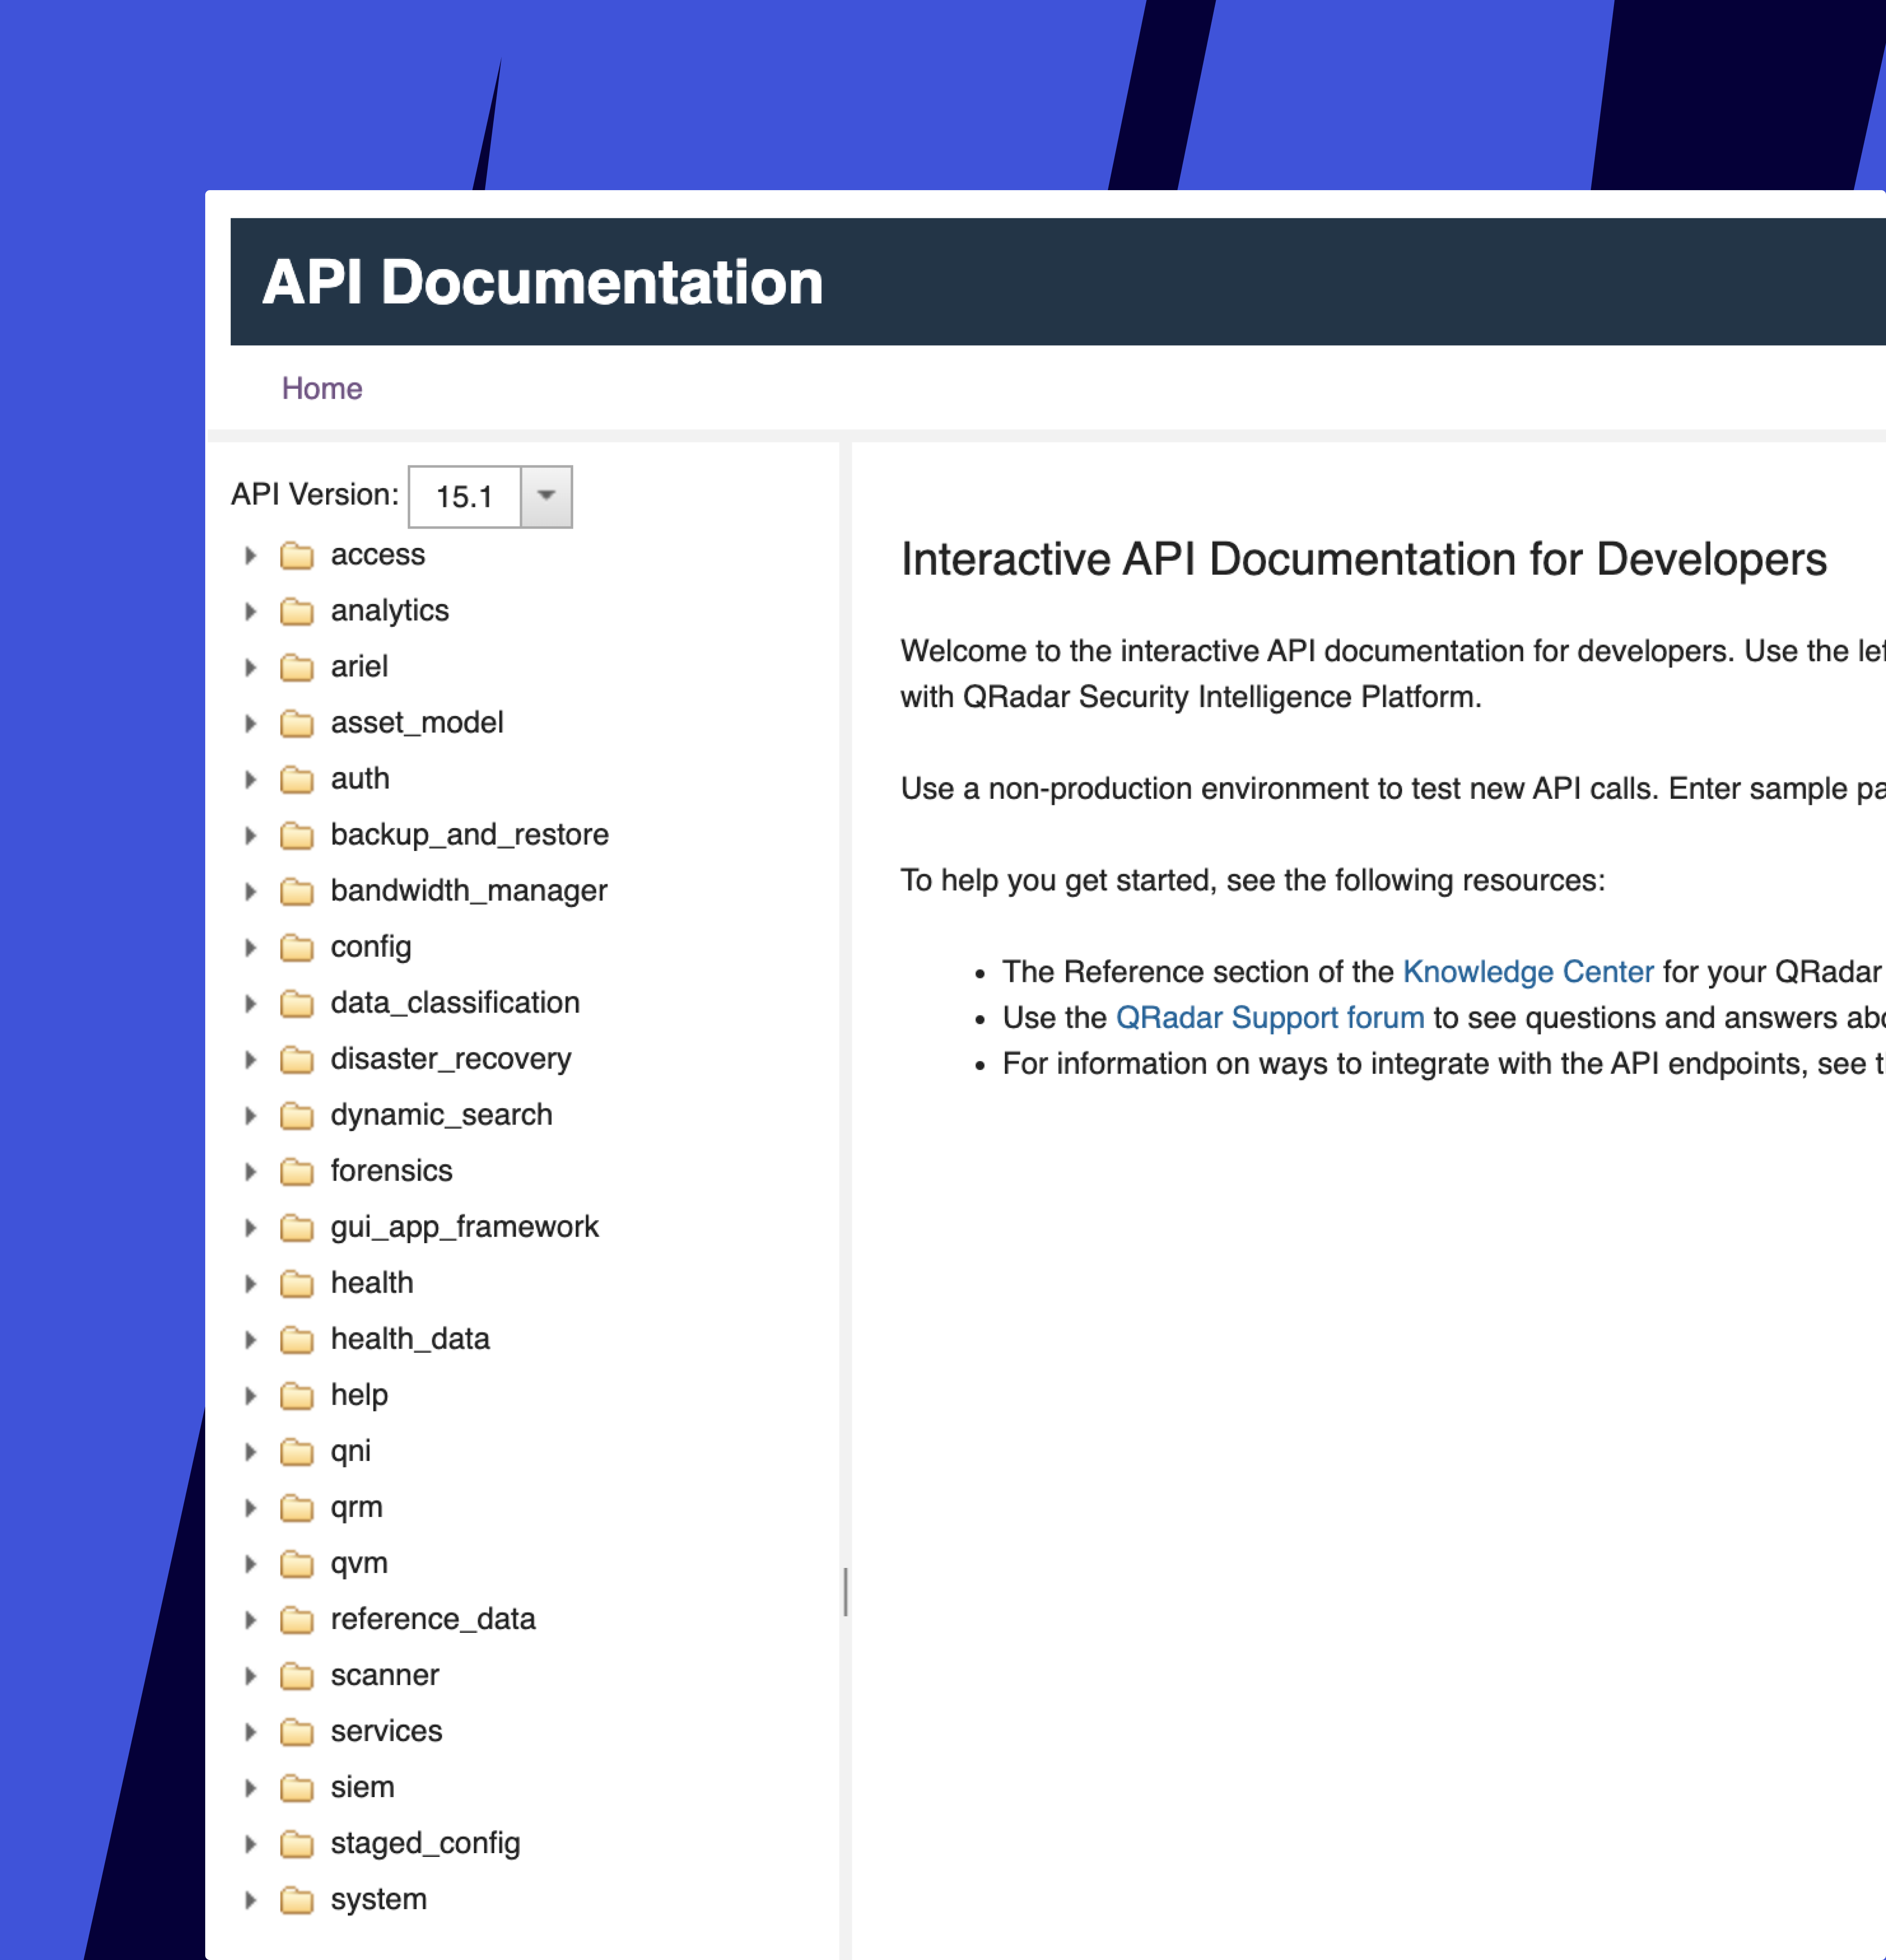
Task: Go to the Home breadcrumb link
Action: 321,388
